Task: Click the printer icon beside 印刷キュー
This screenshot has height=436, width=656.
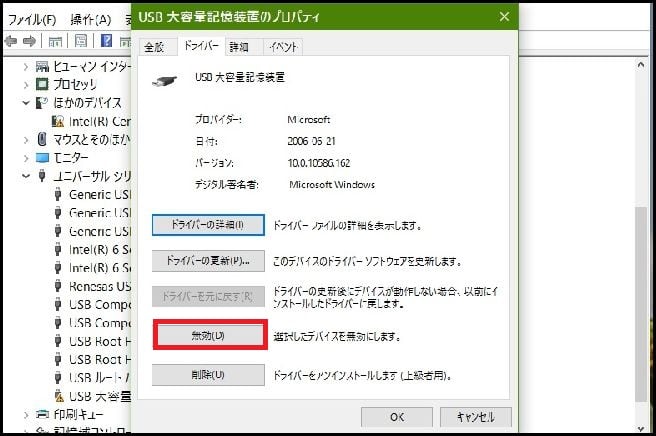Action: (42, 414)
